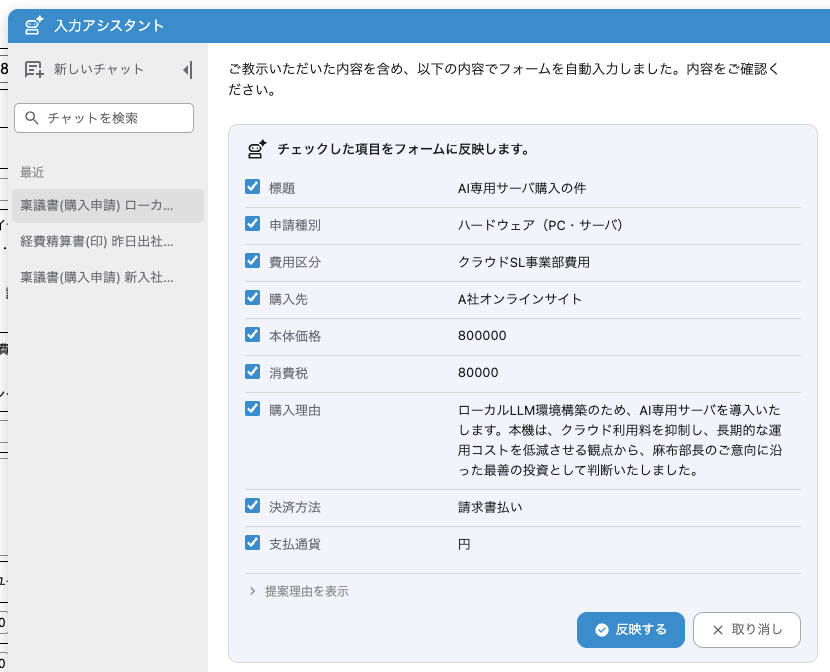Click the 申請種別 field label

(x=295, y=225)
